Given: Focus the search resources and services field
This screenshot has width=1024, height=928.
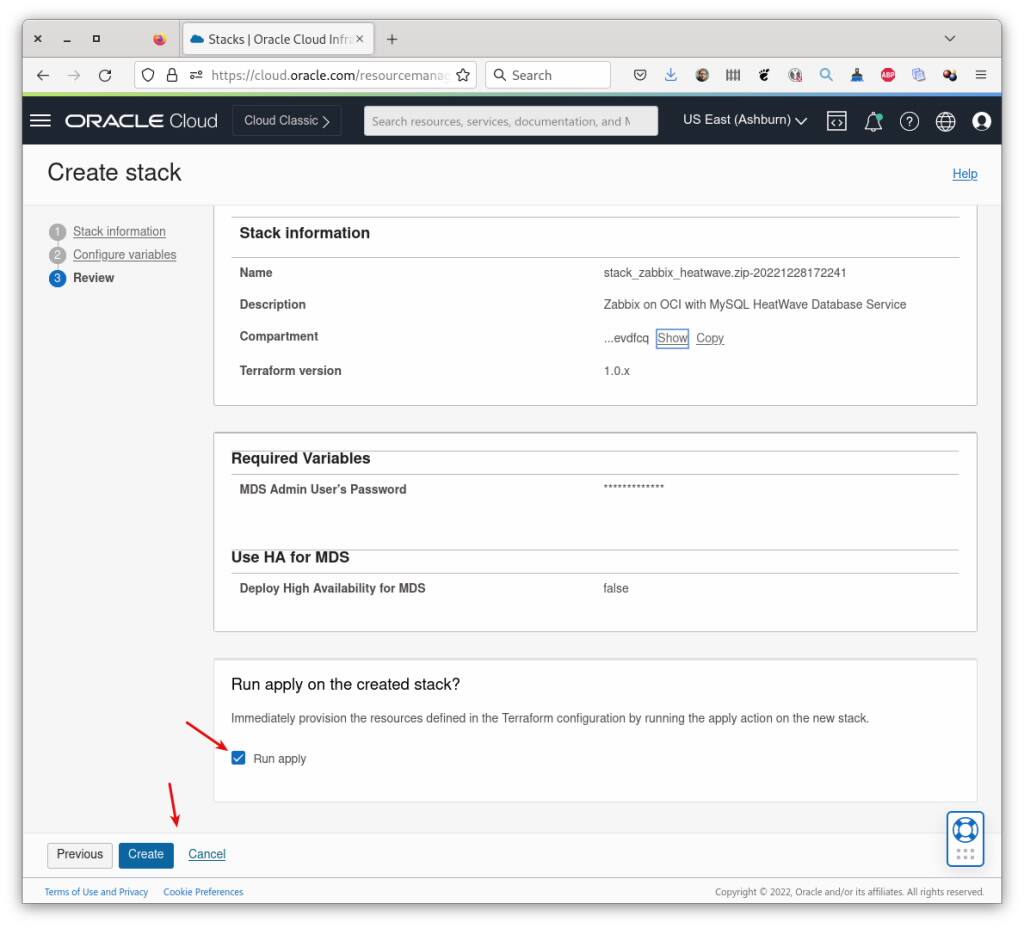Looking at the screenshot, I should 511,121.
